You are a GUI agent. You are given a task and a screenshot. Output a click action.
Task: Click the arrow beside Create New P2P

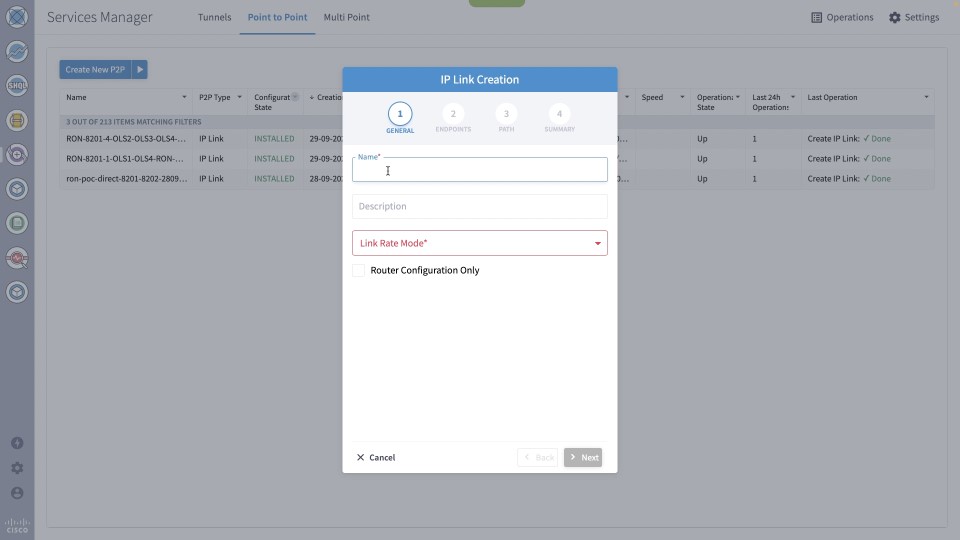140,70
